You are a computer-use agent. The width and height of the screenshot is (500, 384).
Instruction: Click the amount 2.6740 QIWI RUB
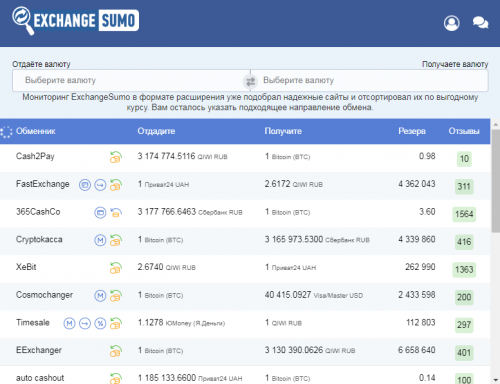point(166,267)
